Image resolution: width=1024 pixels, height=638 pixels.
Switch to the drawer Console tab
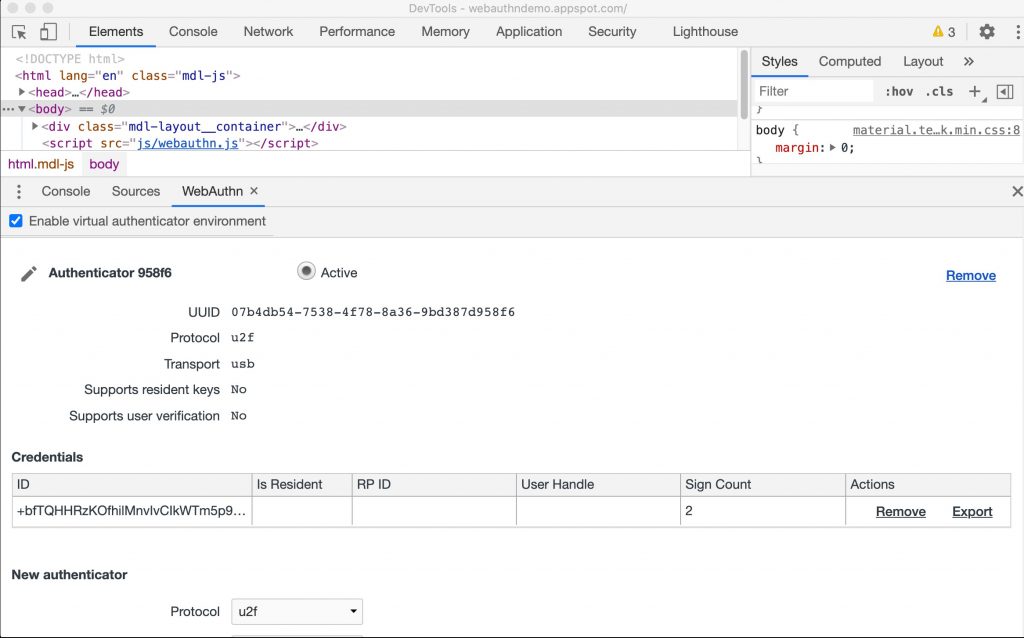click(65, 191)
